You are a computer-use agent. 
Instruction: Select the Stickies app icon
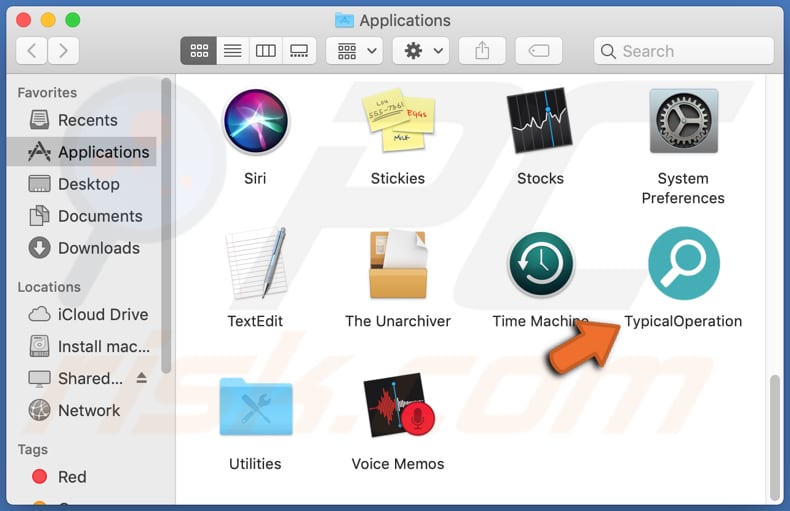pyautogui.click(x=398, y=120)
